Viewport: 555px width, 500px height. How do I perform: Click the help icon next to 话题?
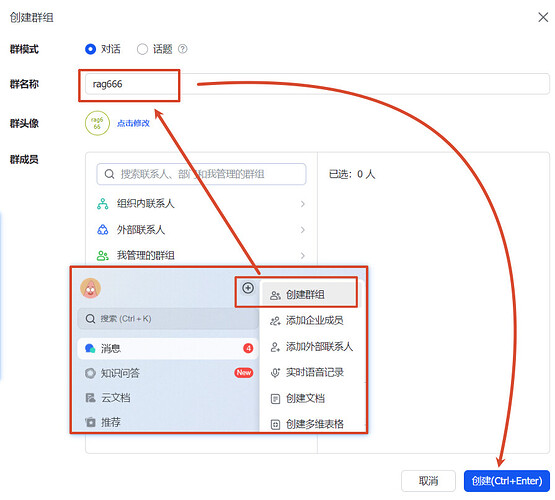click(183, 49)
